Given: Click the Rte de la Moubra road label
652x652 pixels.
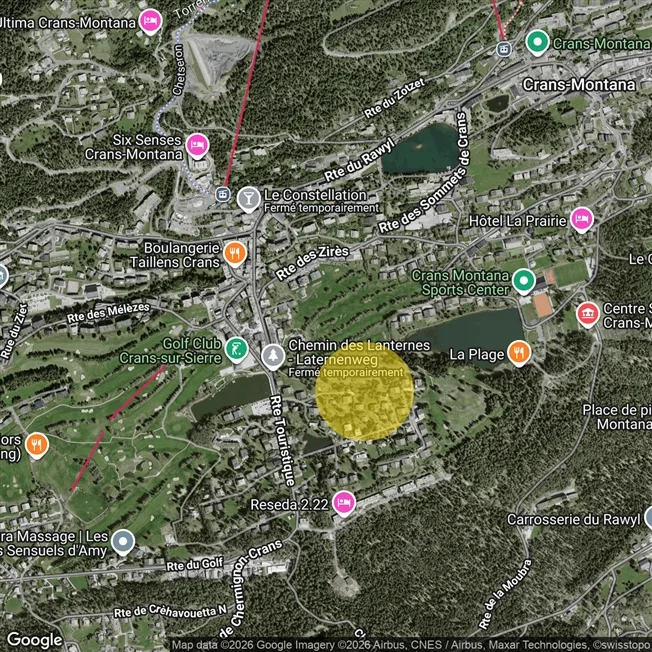Looking at the screenshot, I should (x=505, y=595).
